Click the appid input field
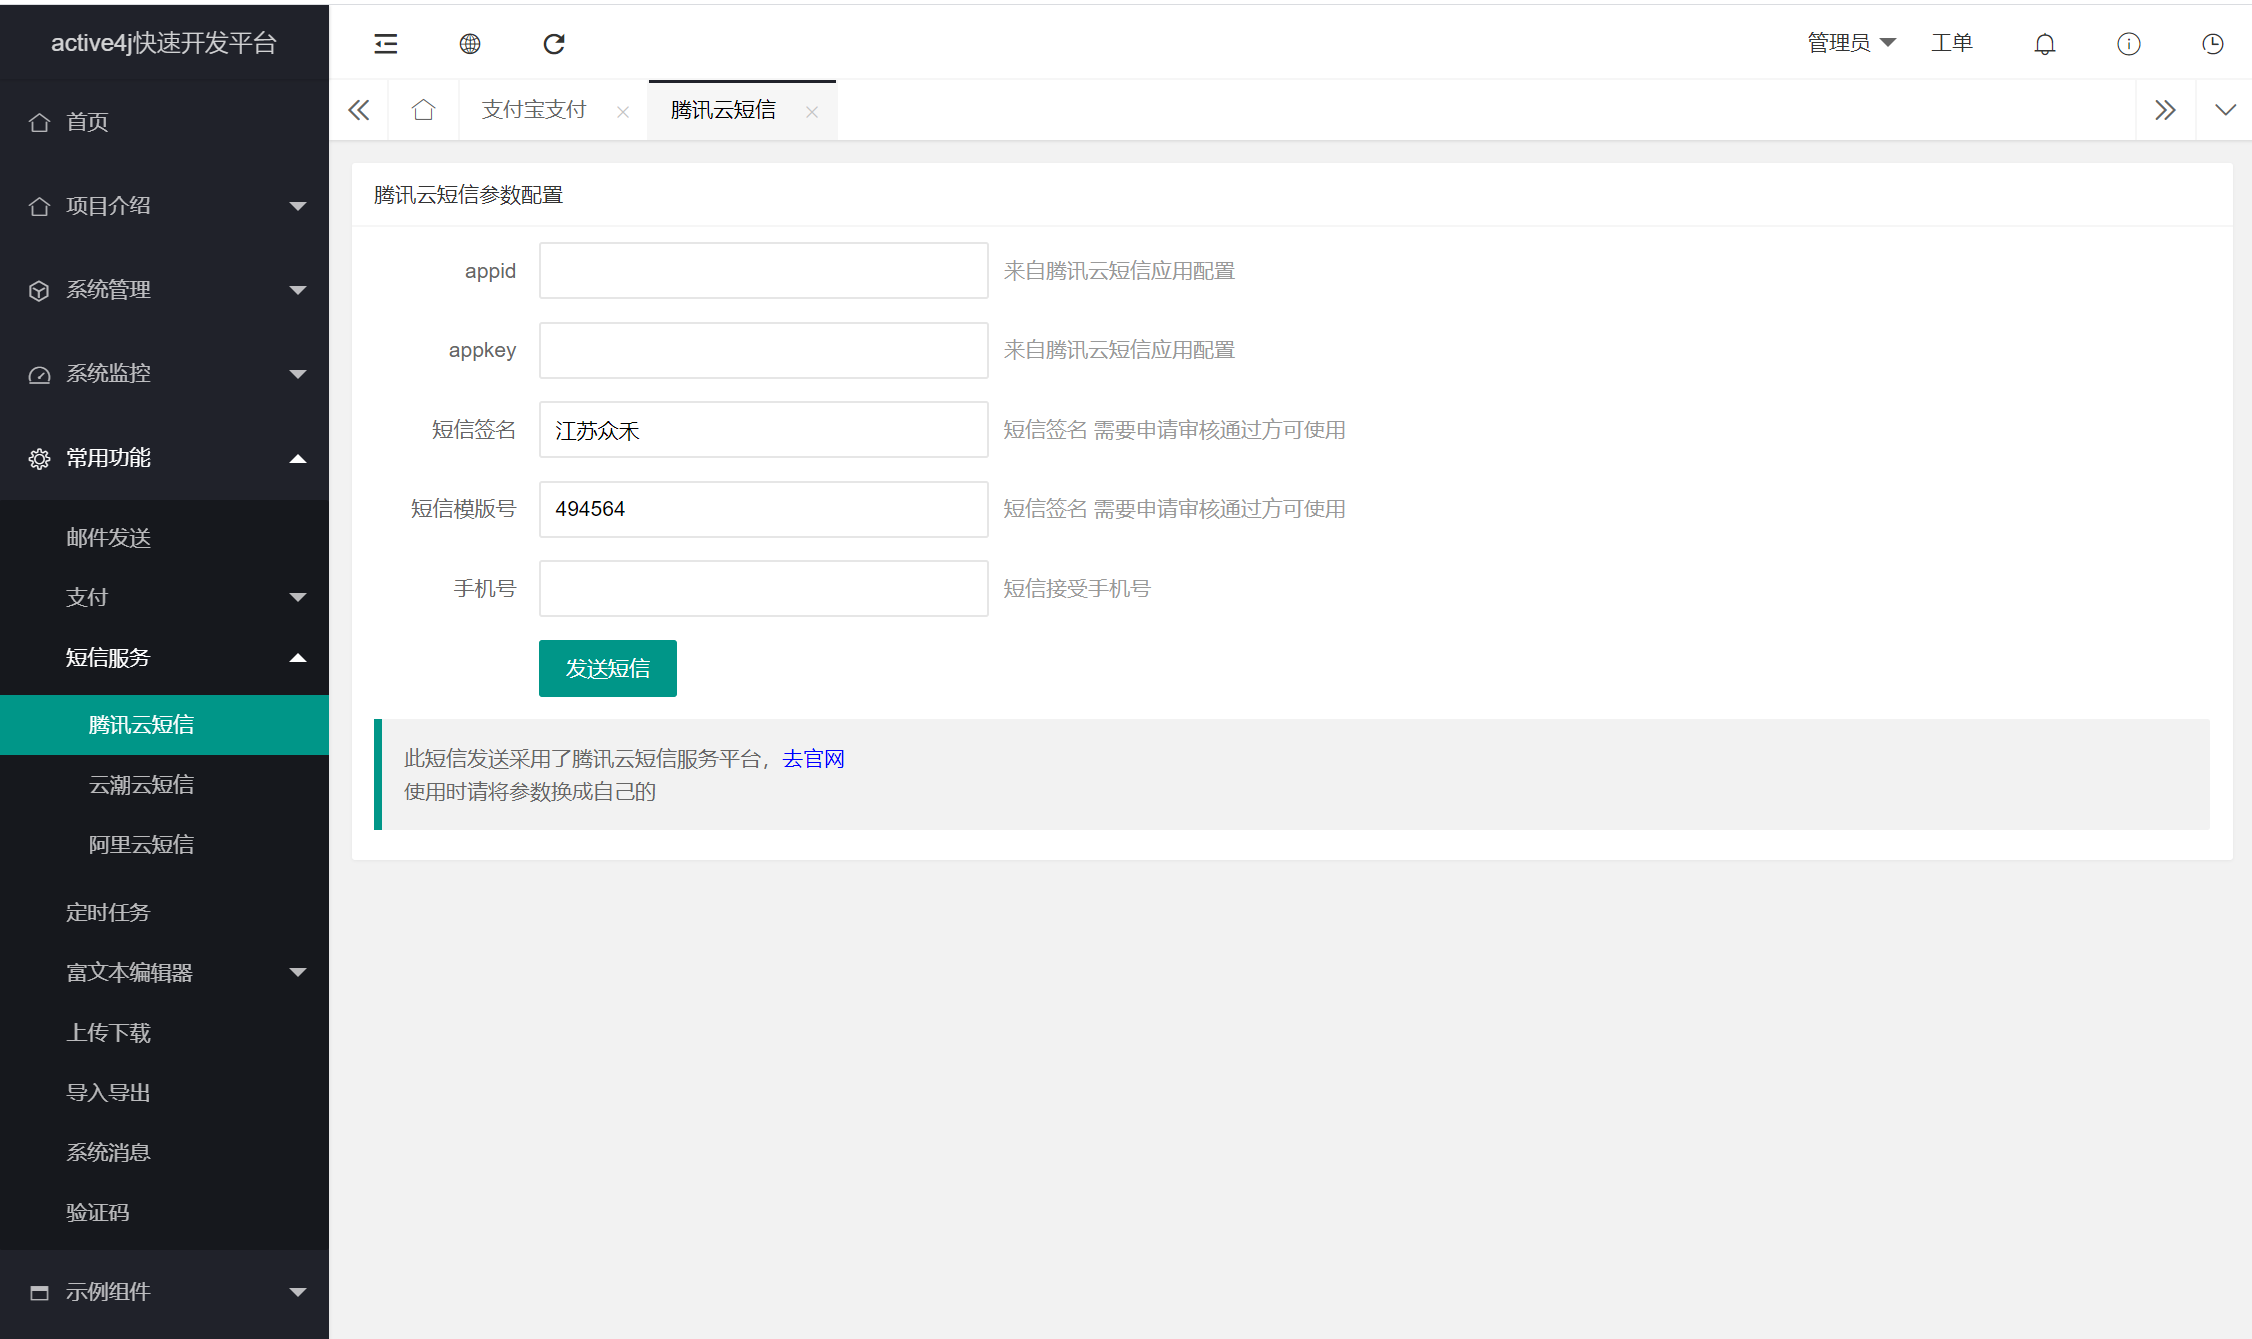The image size is (2252, 1339). coord(763,270)
